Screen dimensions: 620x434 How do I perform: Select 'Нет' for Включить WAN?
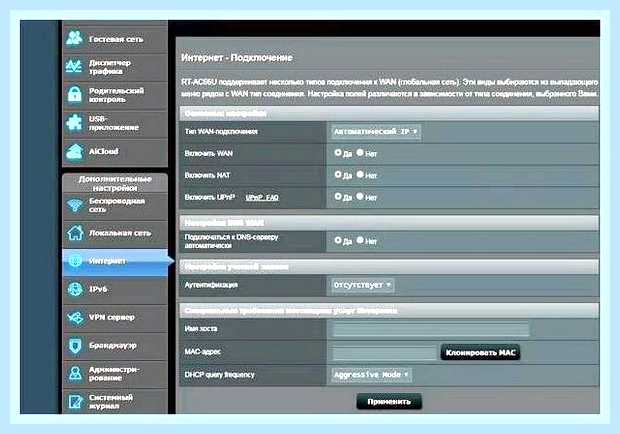(x=360, y=152)
